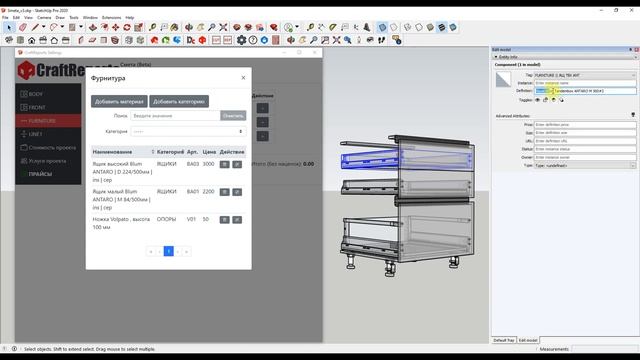Click the Definition name field

click(585, 91)
